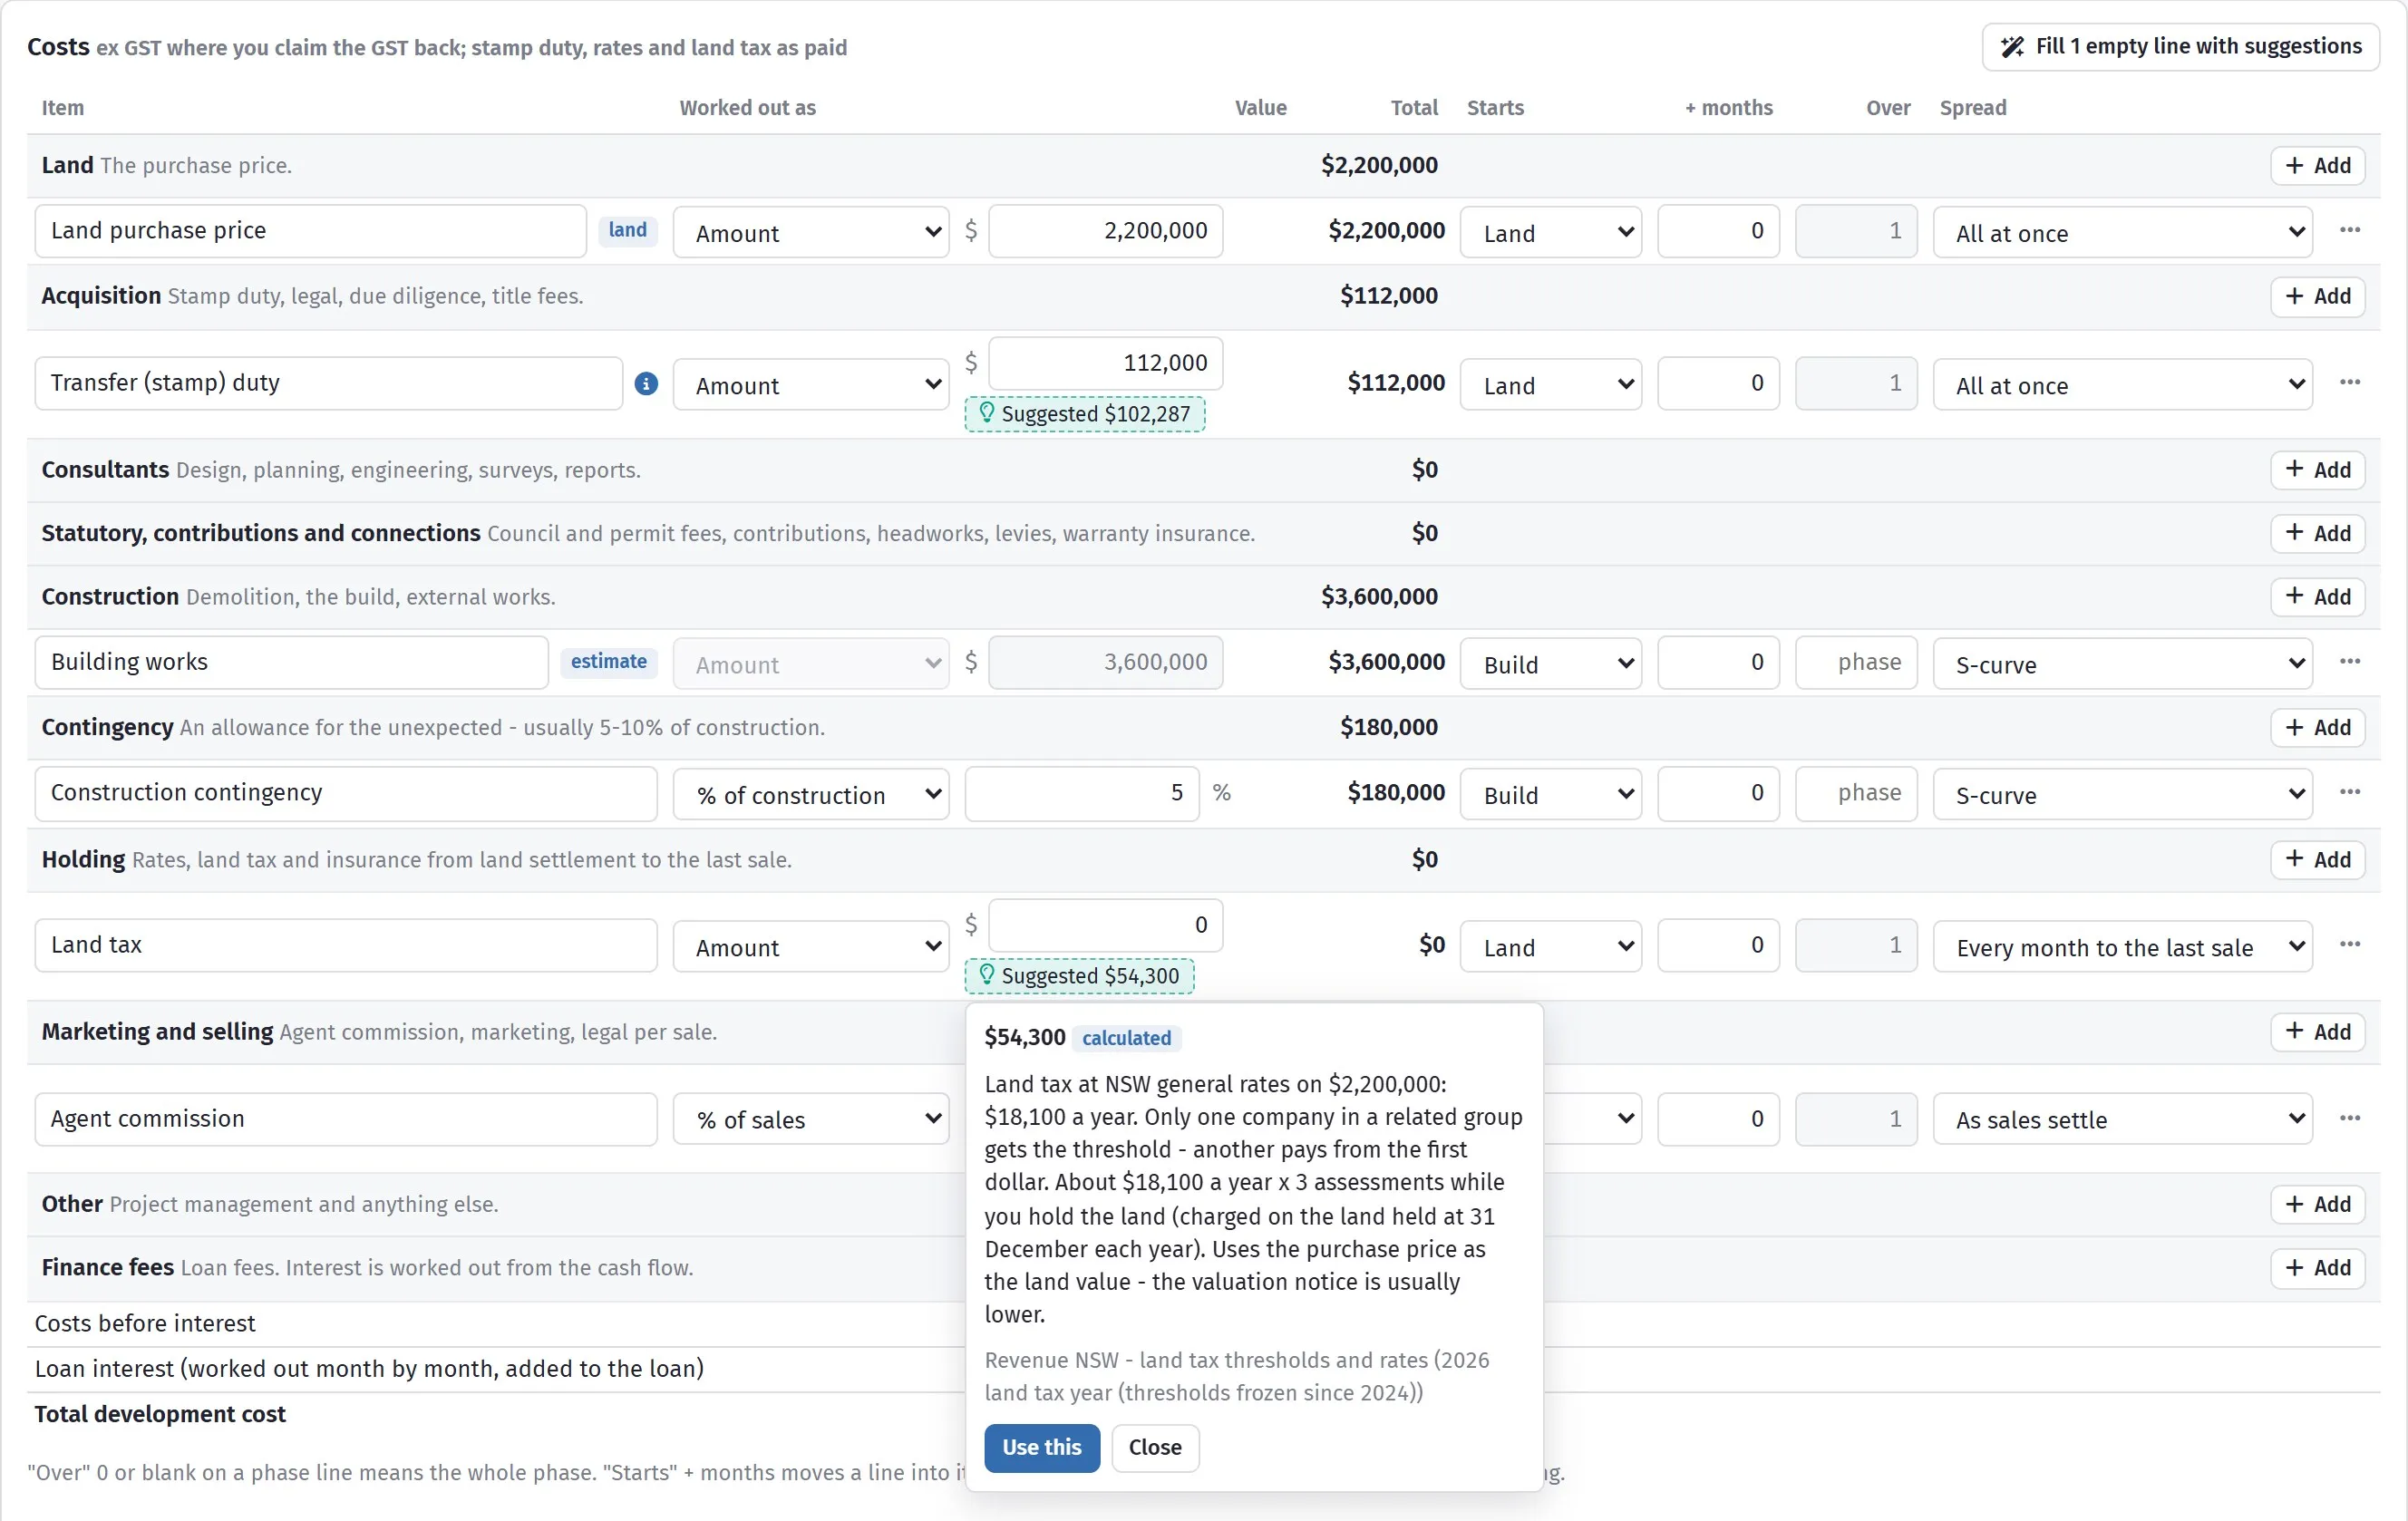Viewport: 2408px width, 1521px height.
Task: Add a line to the Acquisition section
Action: tap(2317, 296)
